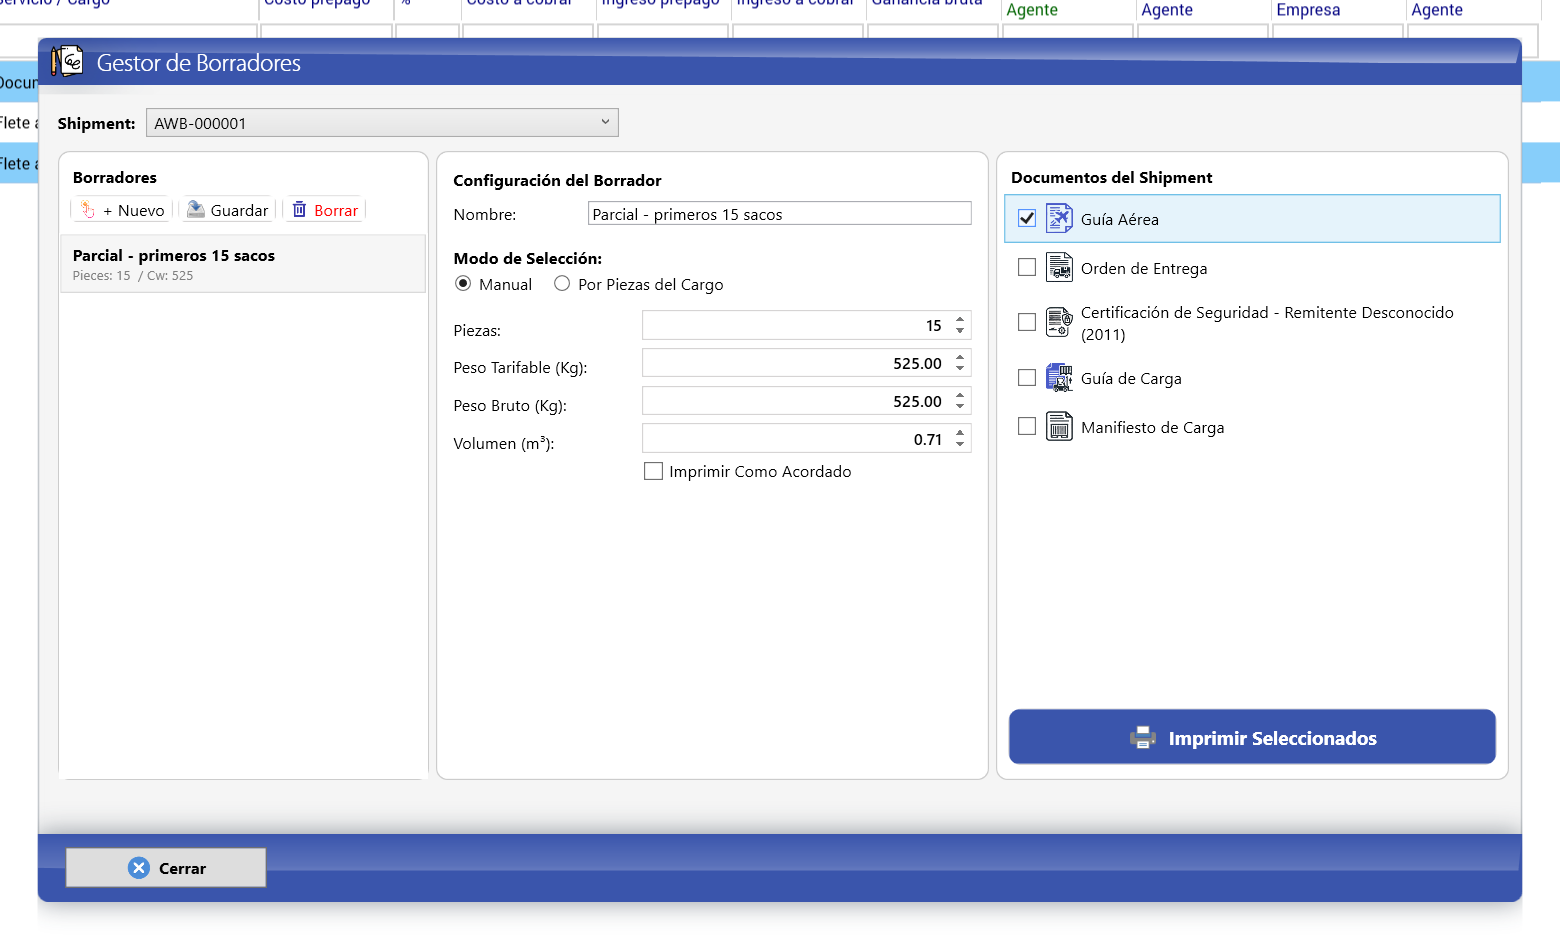
Task: Click the Guía de Carga document icon
Action: (1059, 377)
